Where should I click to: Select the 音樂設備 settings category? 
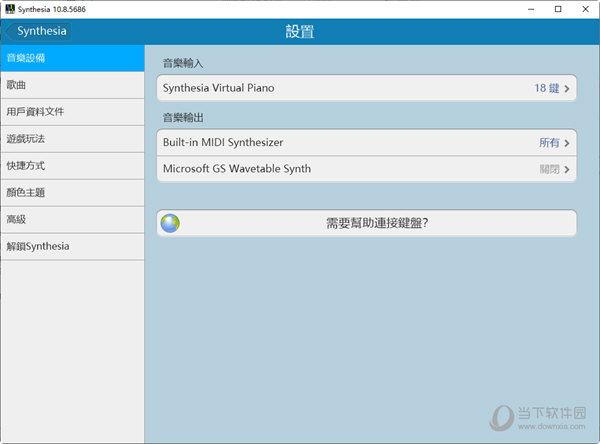point(72,58)
